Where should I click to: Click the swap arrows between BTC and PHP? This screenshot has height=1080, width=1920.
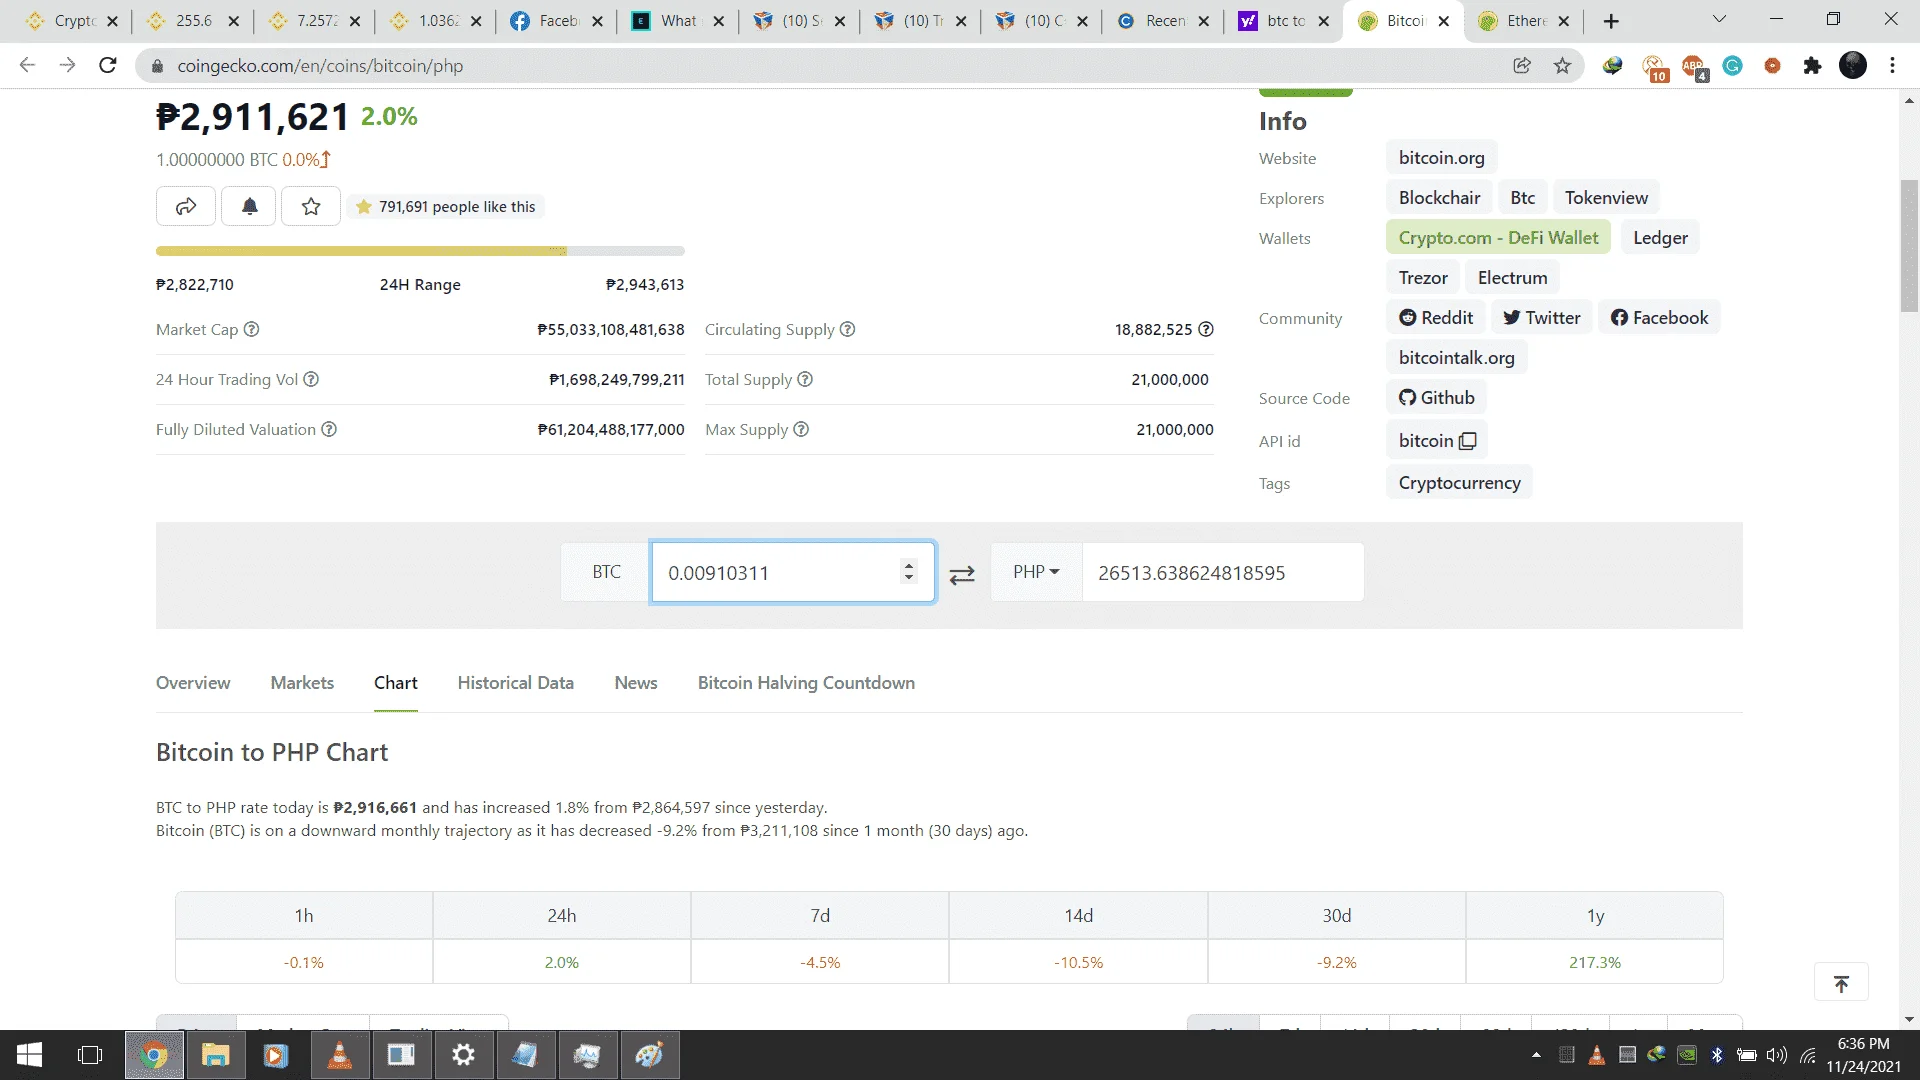click(x=962, y=574)
